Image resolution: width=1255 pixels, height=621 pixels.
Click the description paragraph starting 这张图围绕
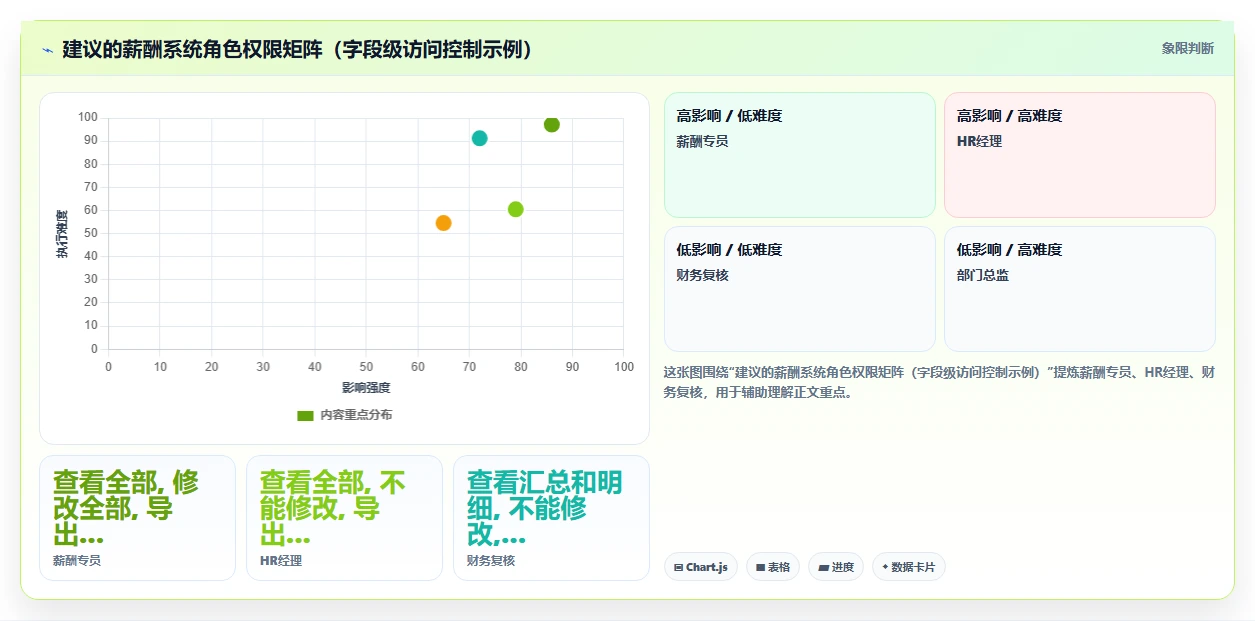pos(939,382)
